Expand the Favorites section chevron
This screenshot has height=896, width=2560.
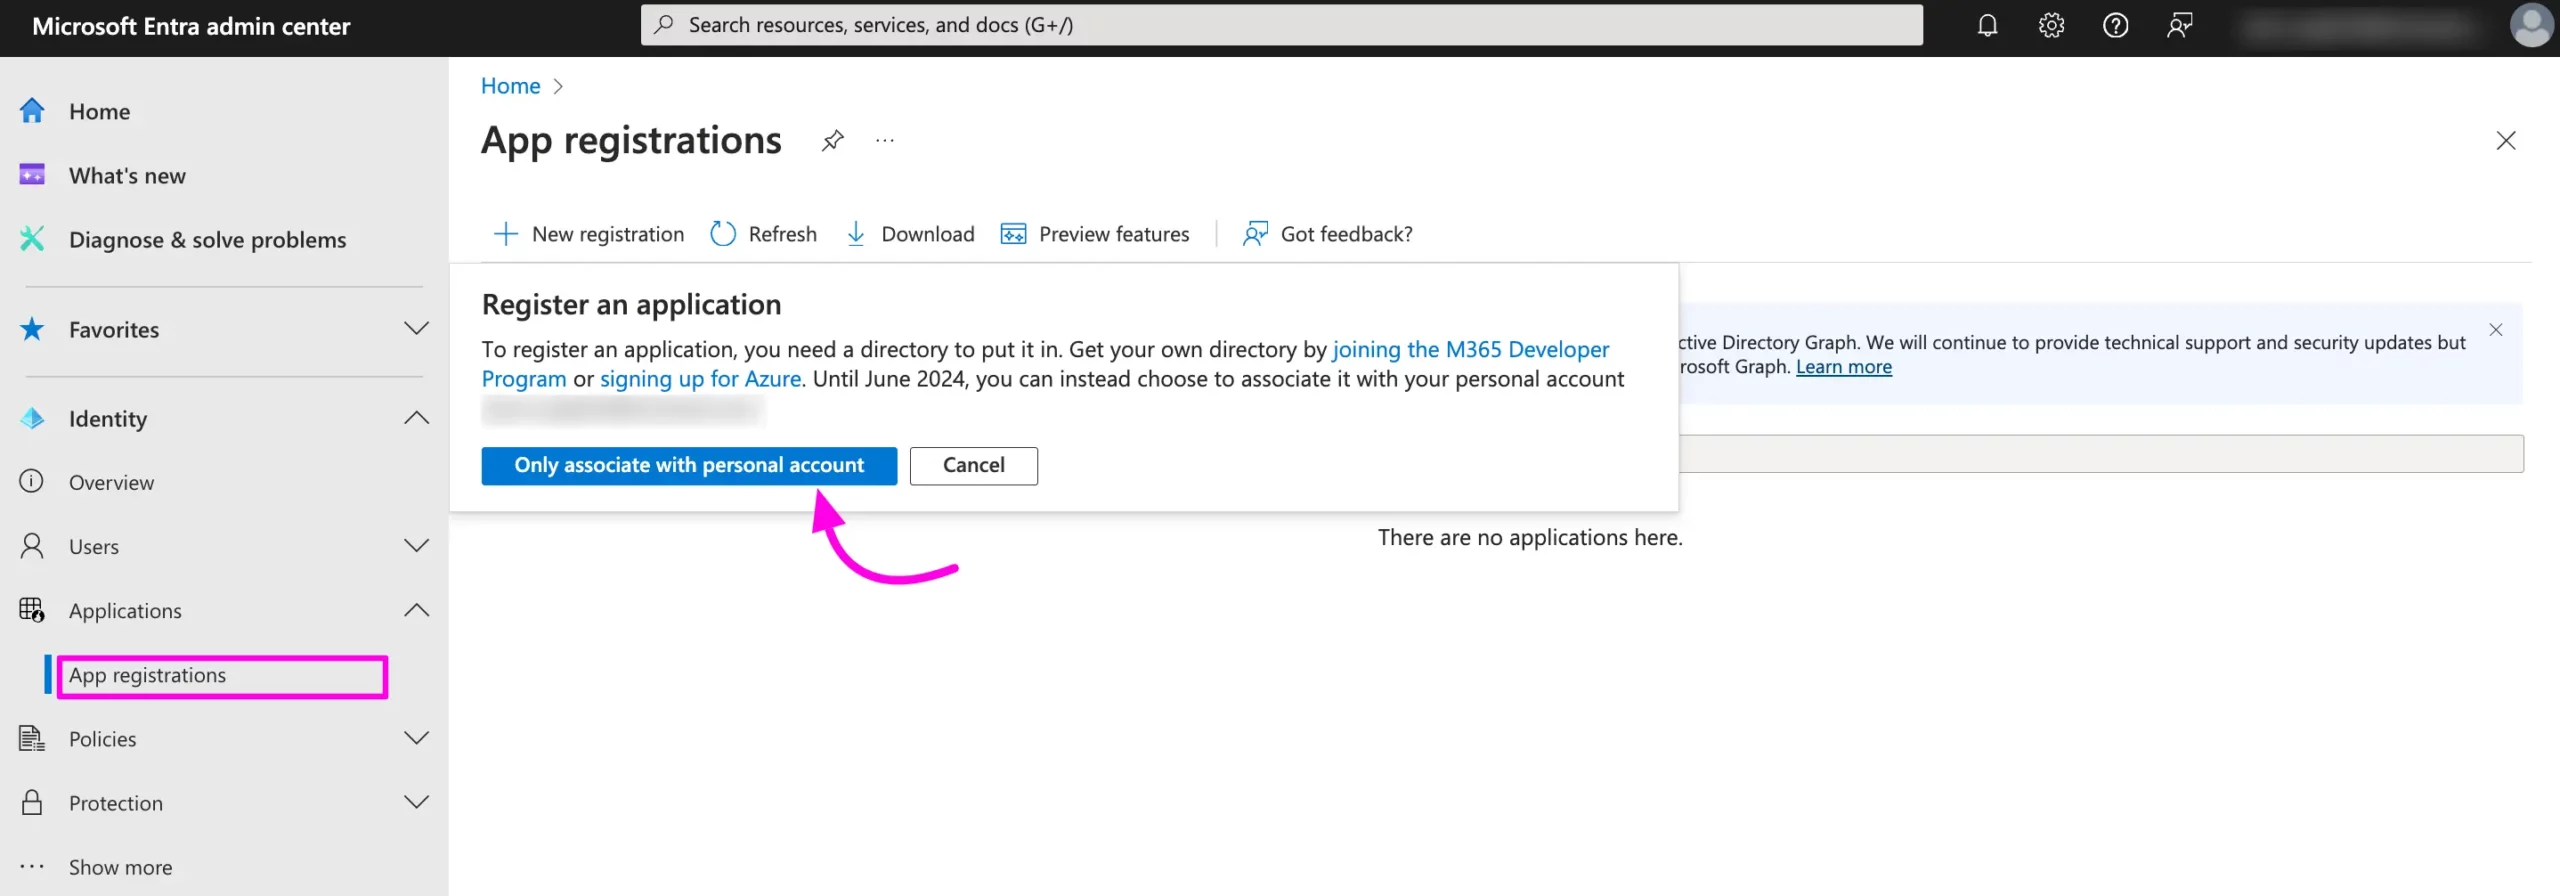pos(416,328)
